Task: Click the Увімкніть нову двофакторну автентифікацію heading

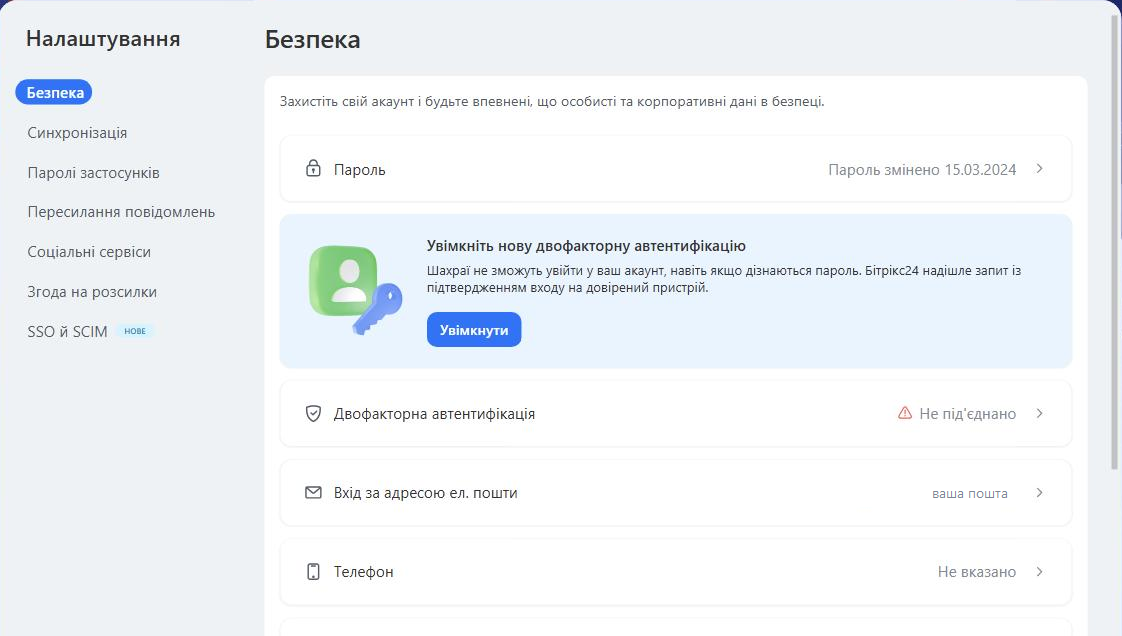Action: click(586, 245)
